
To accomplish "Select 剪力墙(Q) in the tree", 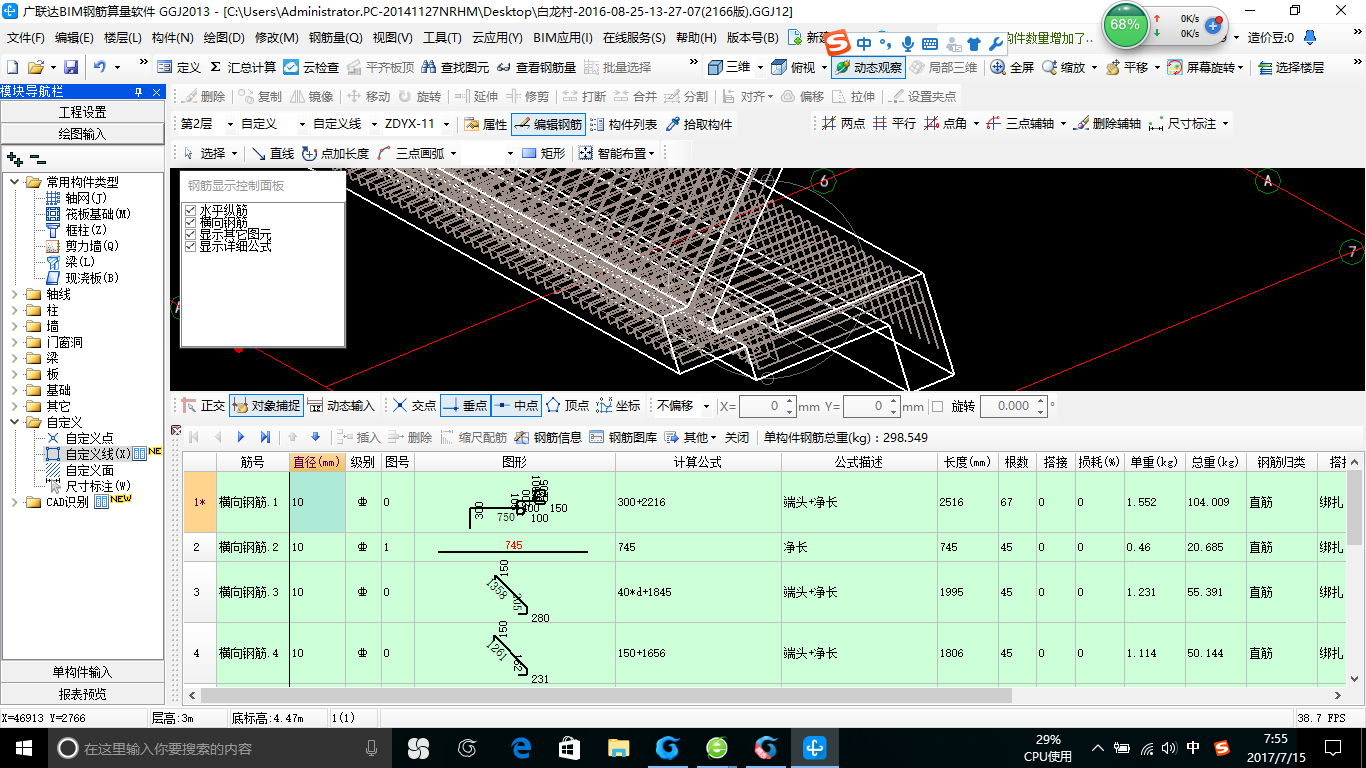I will [92, 246].
